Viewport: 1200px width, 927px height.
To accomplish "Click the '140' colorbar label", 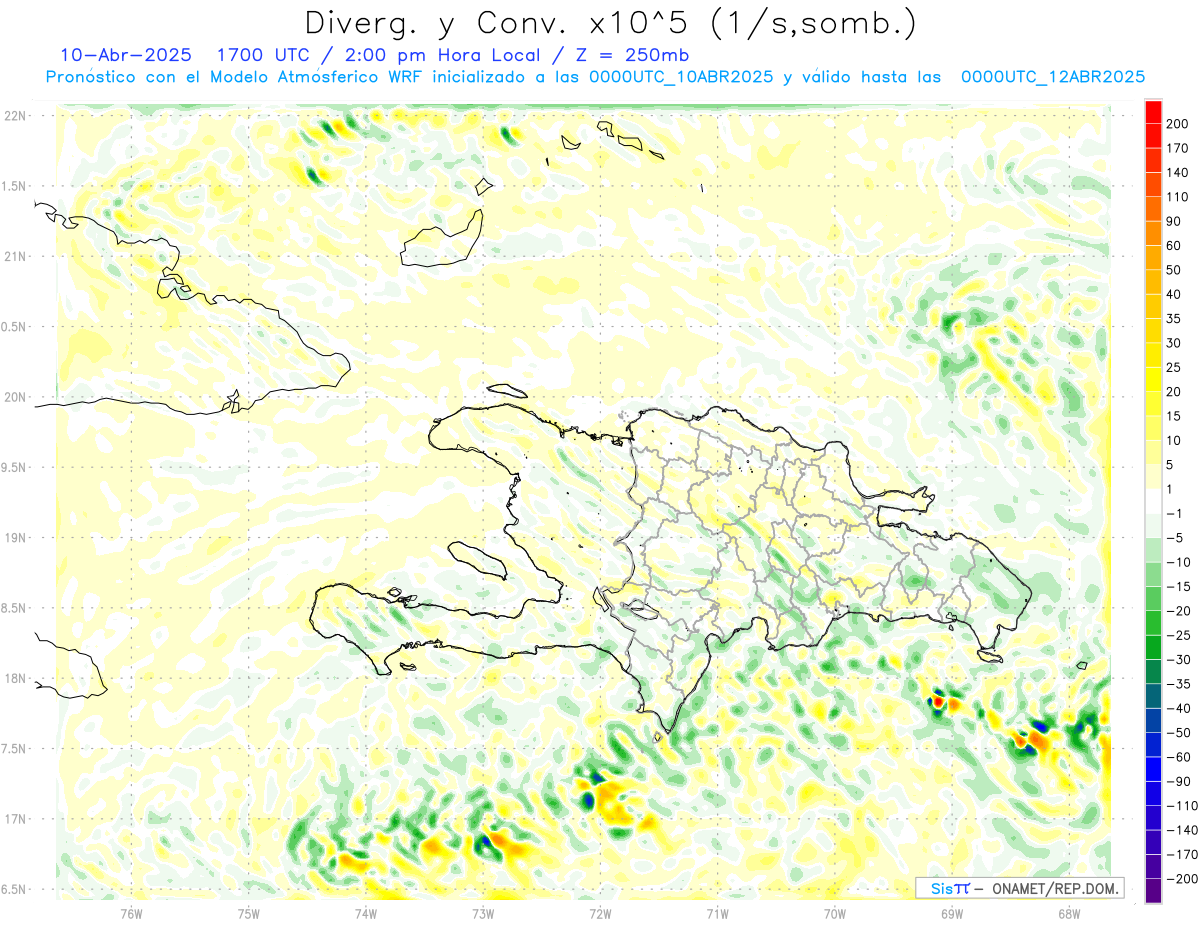I will click(1176, 172).
